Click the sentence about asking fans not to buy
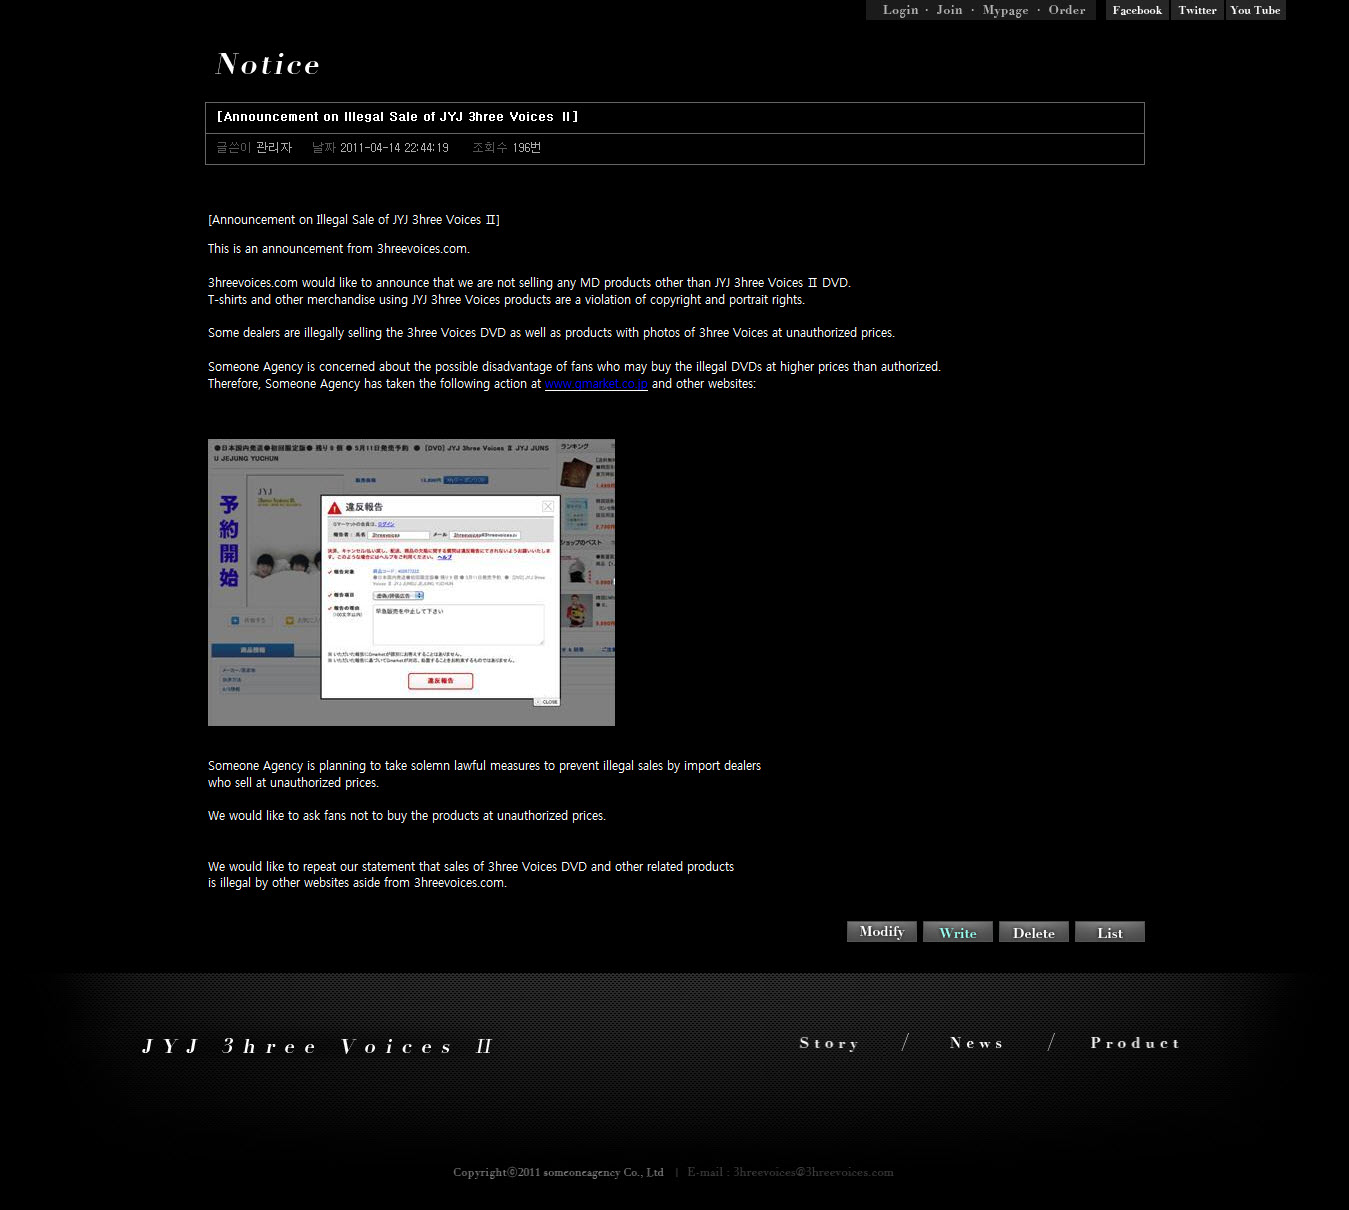1349x1210 pixels. point(407,816)
